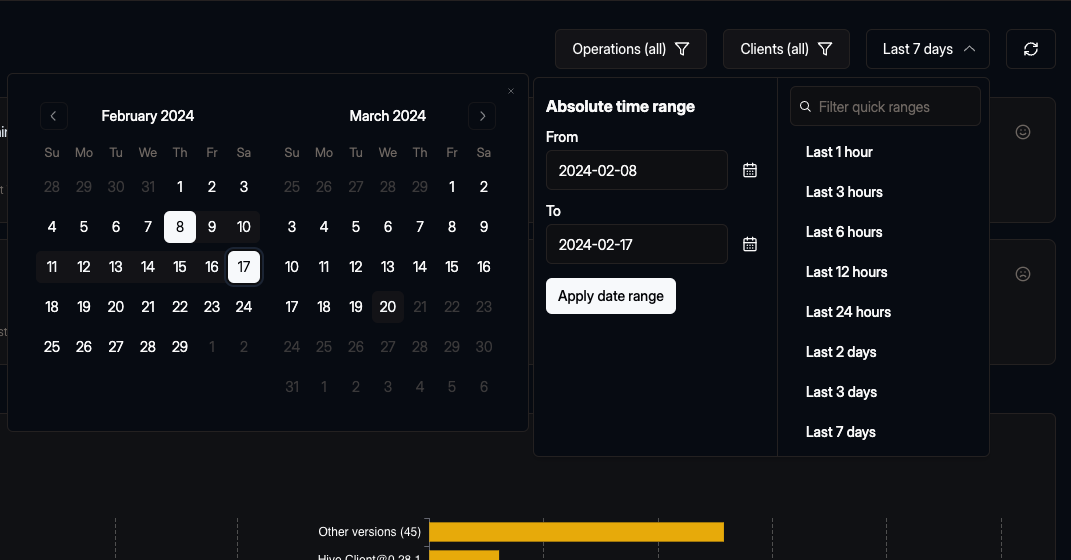Close the calendar popup with X
This screenshot has height=560, width=1071.
tap(511, 91)
